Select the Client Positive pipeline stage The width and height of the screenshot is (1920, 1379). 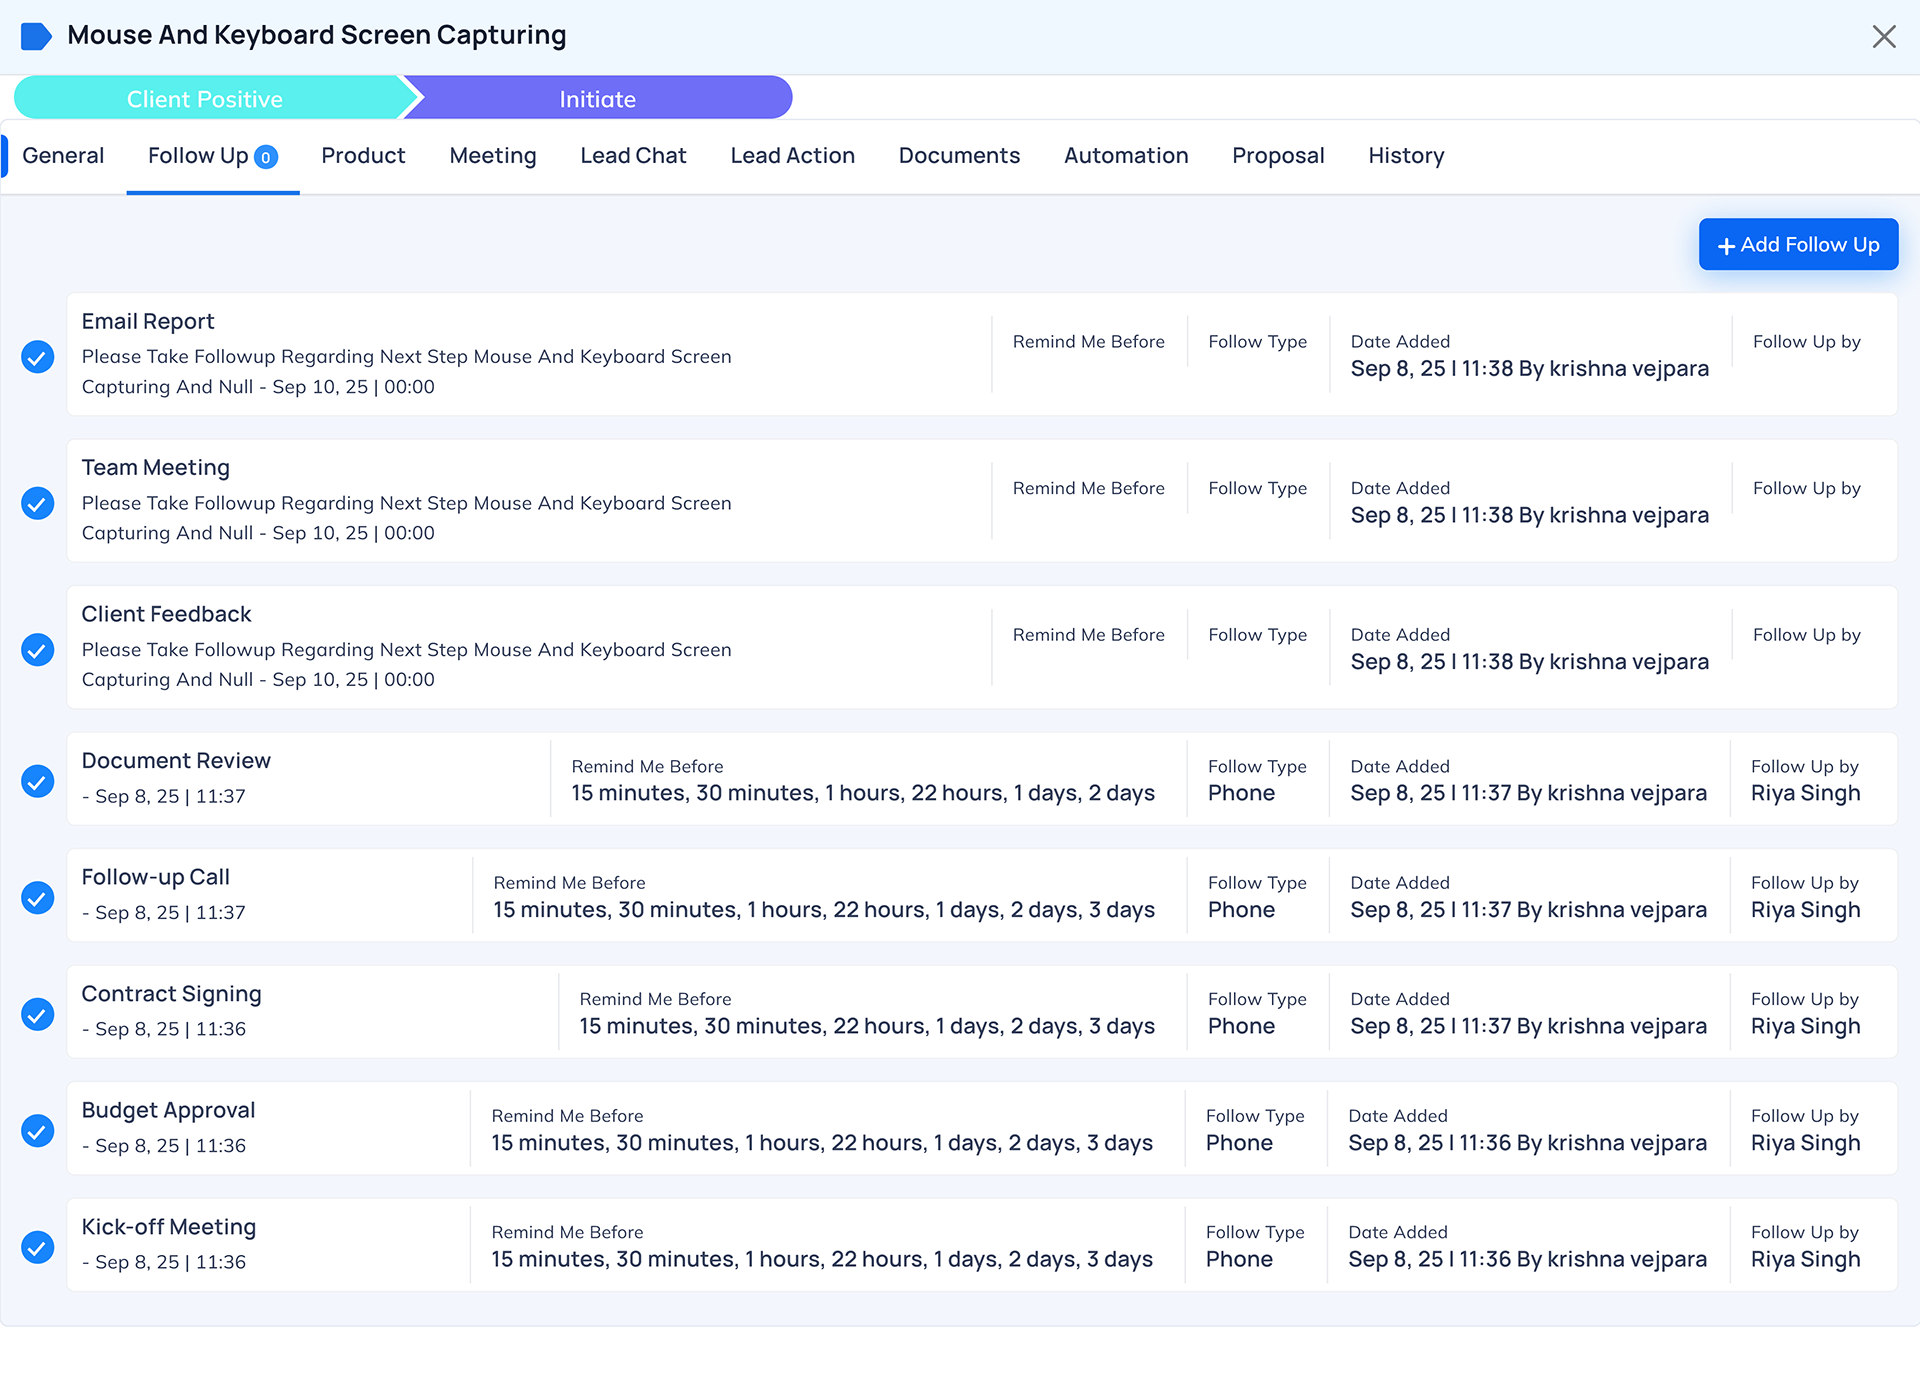[x=205, y=99]
